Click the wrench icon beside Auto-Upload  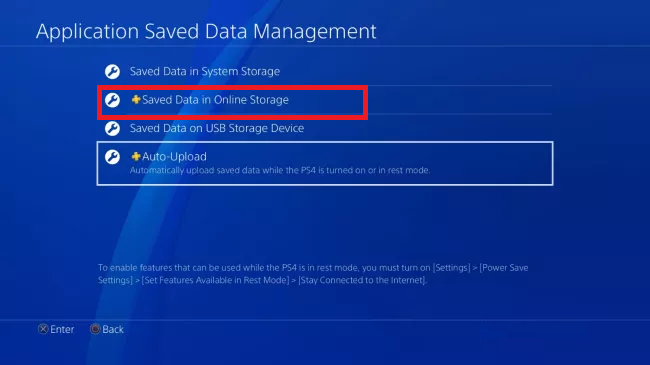pos(112,157)
